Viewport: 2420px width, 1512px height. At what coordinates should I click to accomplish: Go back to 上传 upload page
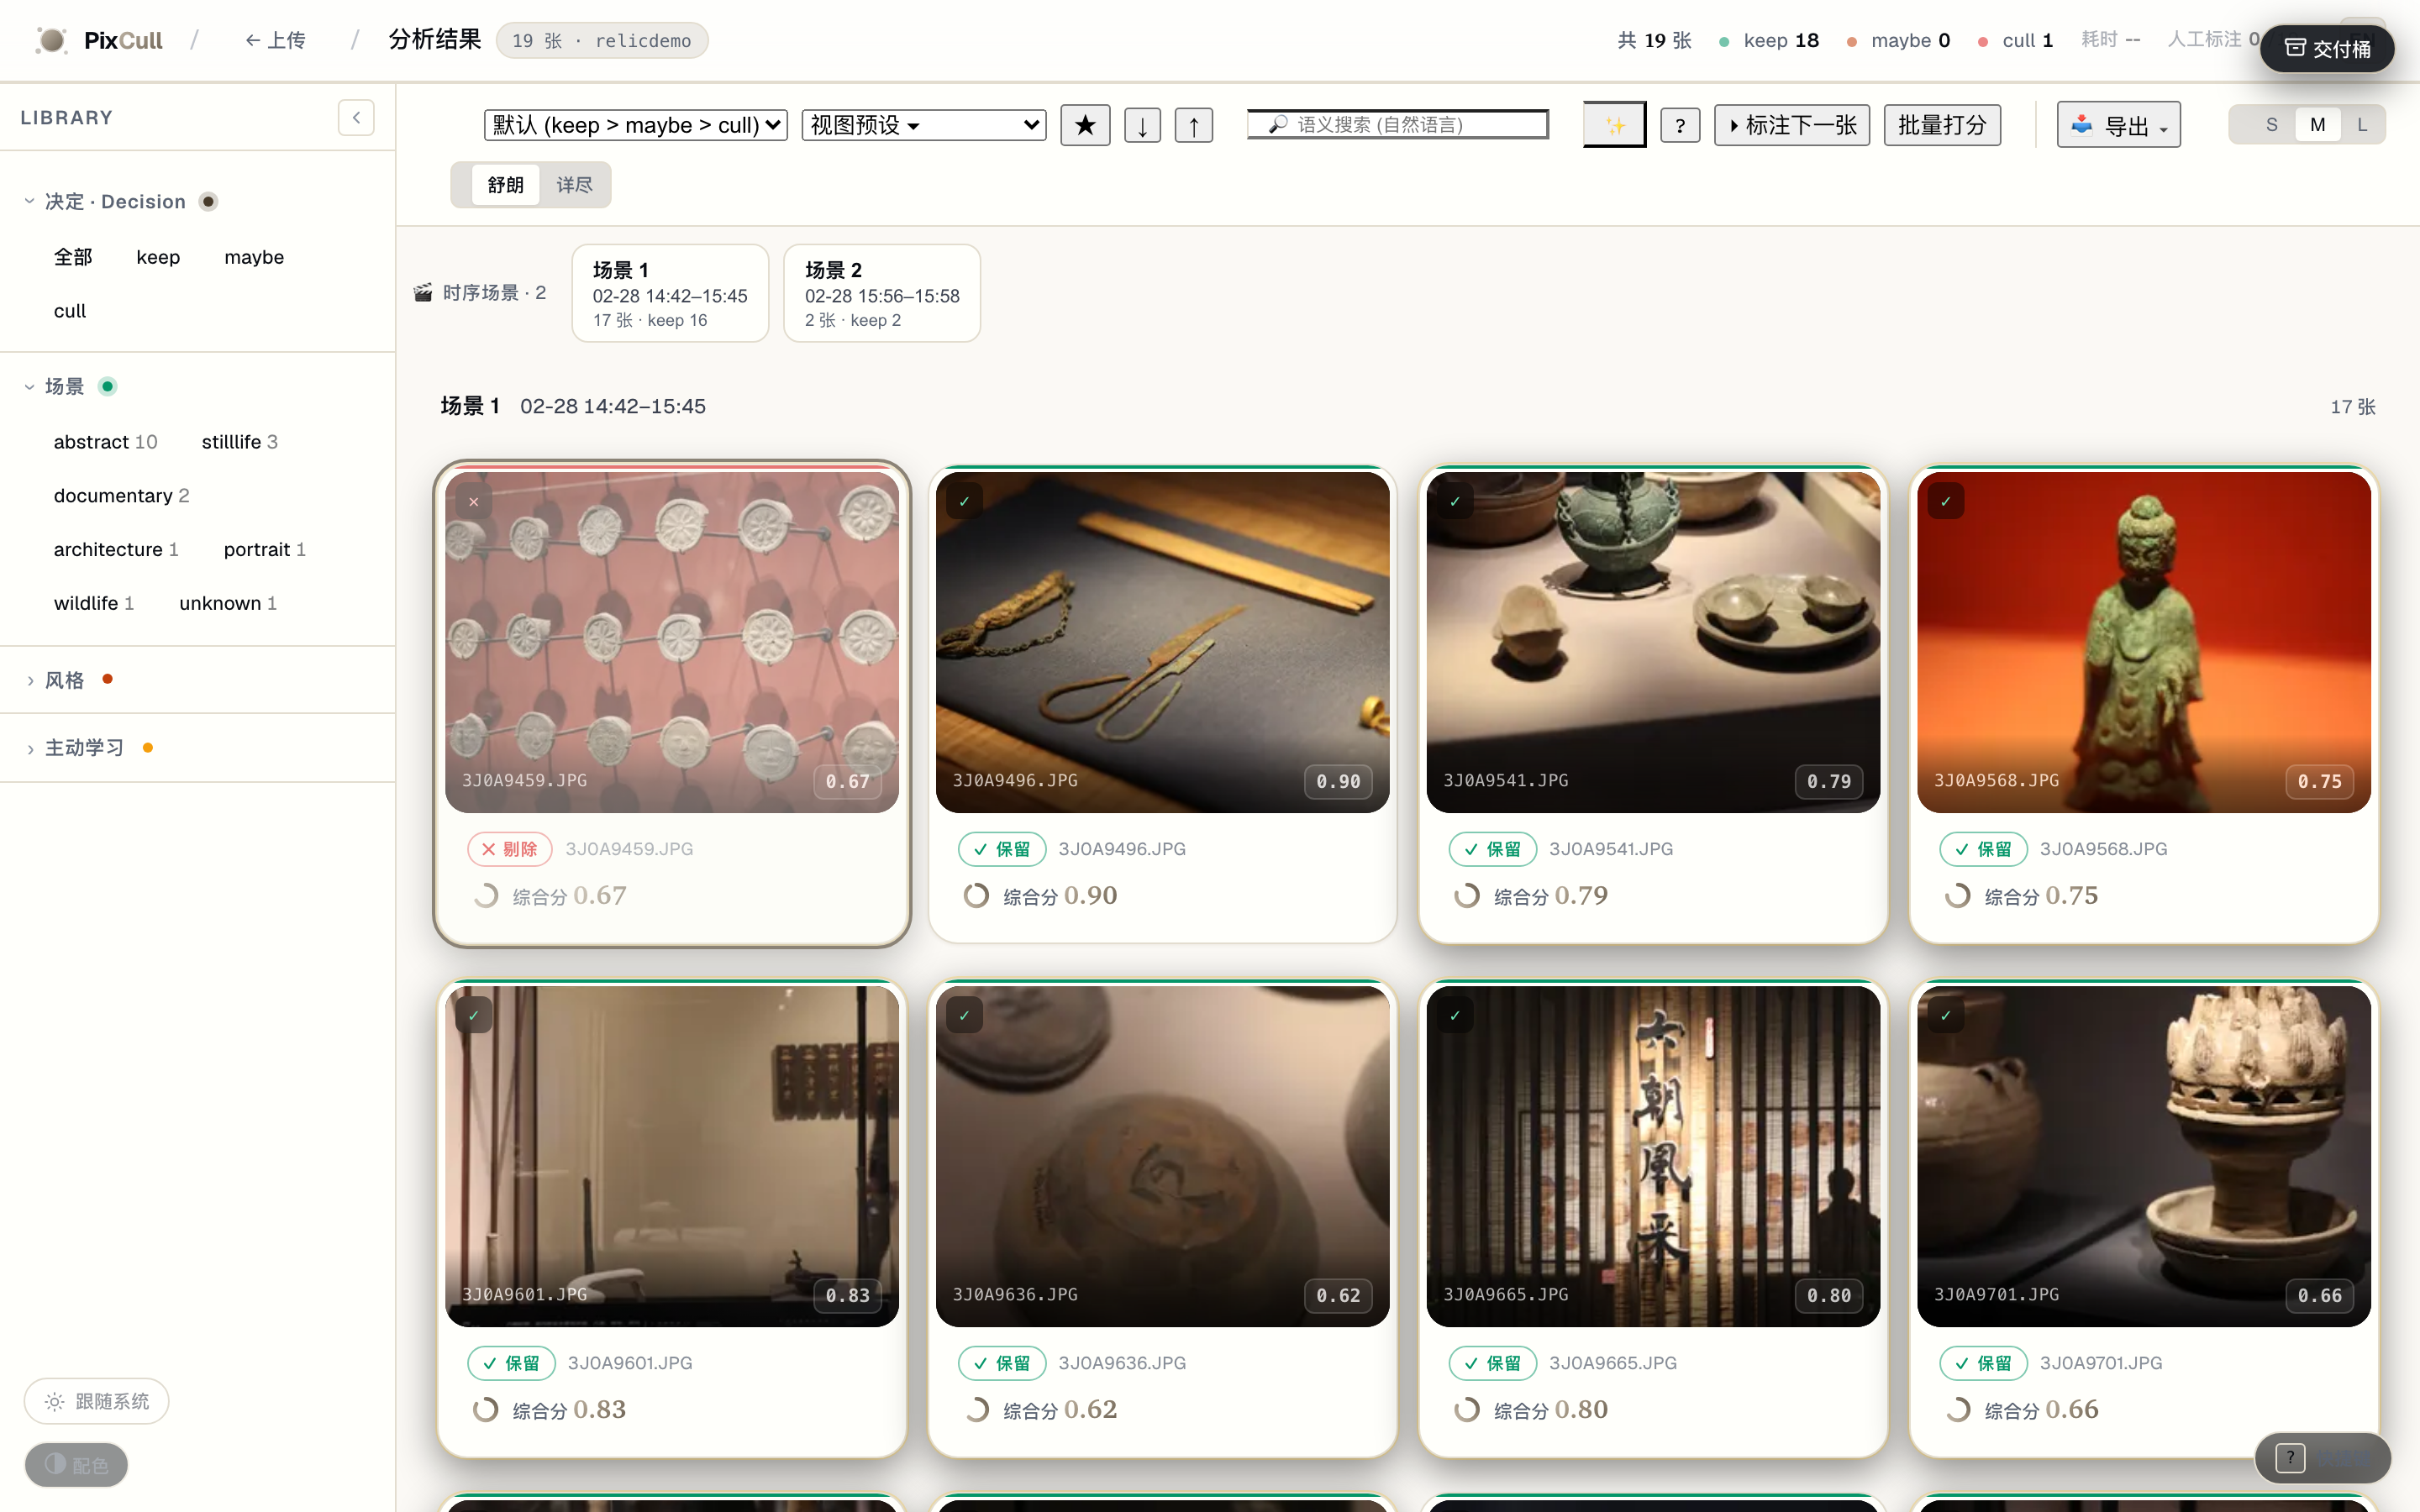[x=275, y=40]
